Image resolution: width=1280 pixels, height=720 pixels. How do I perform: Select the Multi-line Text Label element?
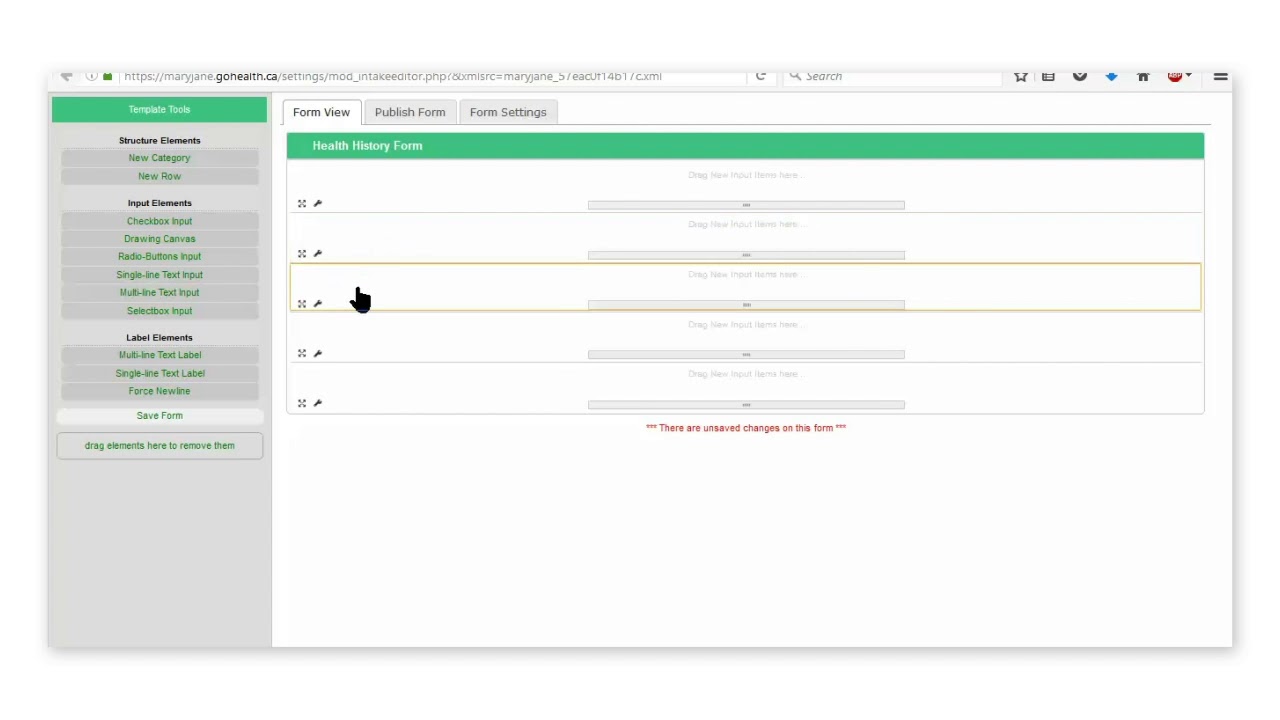pos(160,355)
